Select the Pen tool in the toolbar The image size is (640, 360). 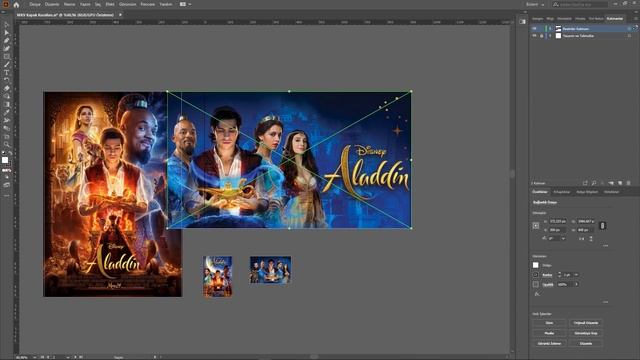7,41
